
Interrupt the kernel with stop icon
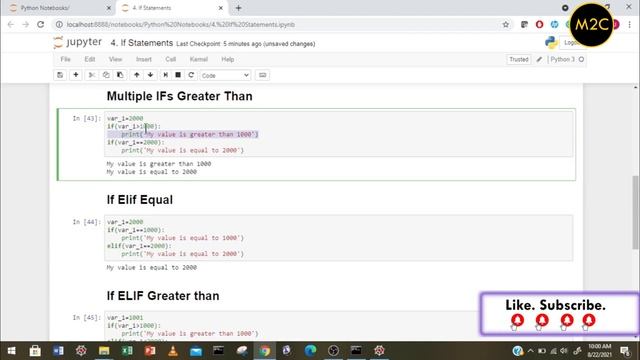click(x=178, y=75)
